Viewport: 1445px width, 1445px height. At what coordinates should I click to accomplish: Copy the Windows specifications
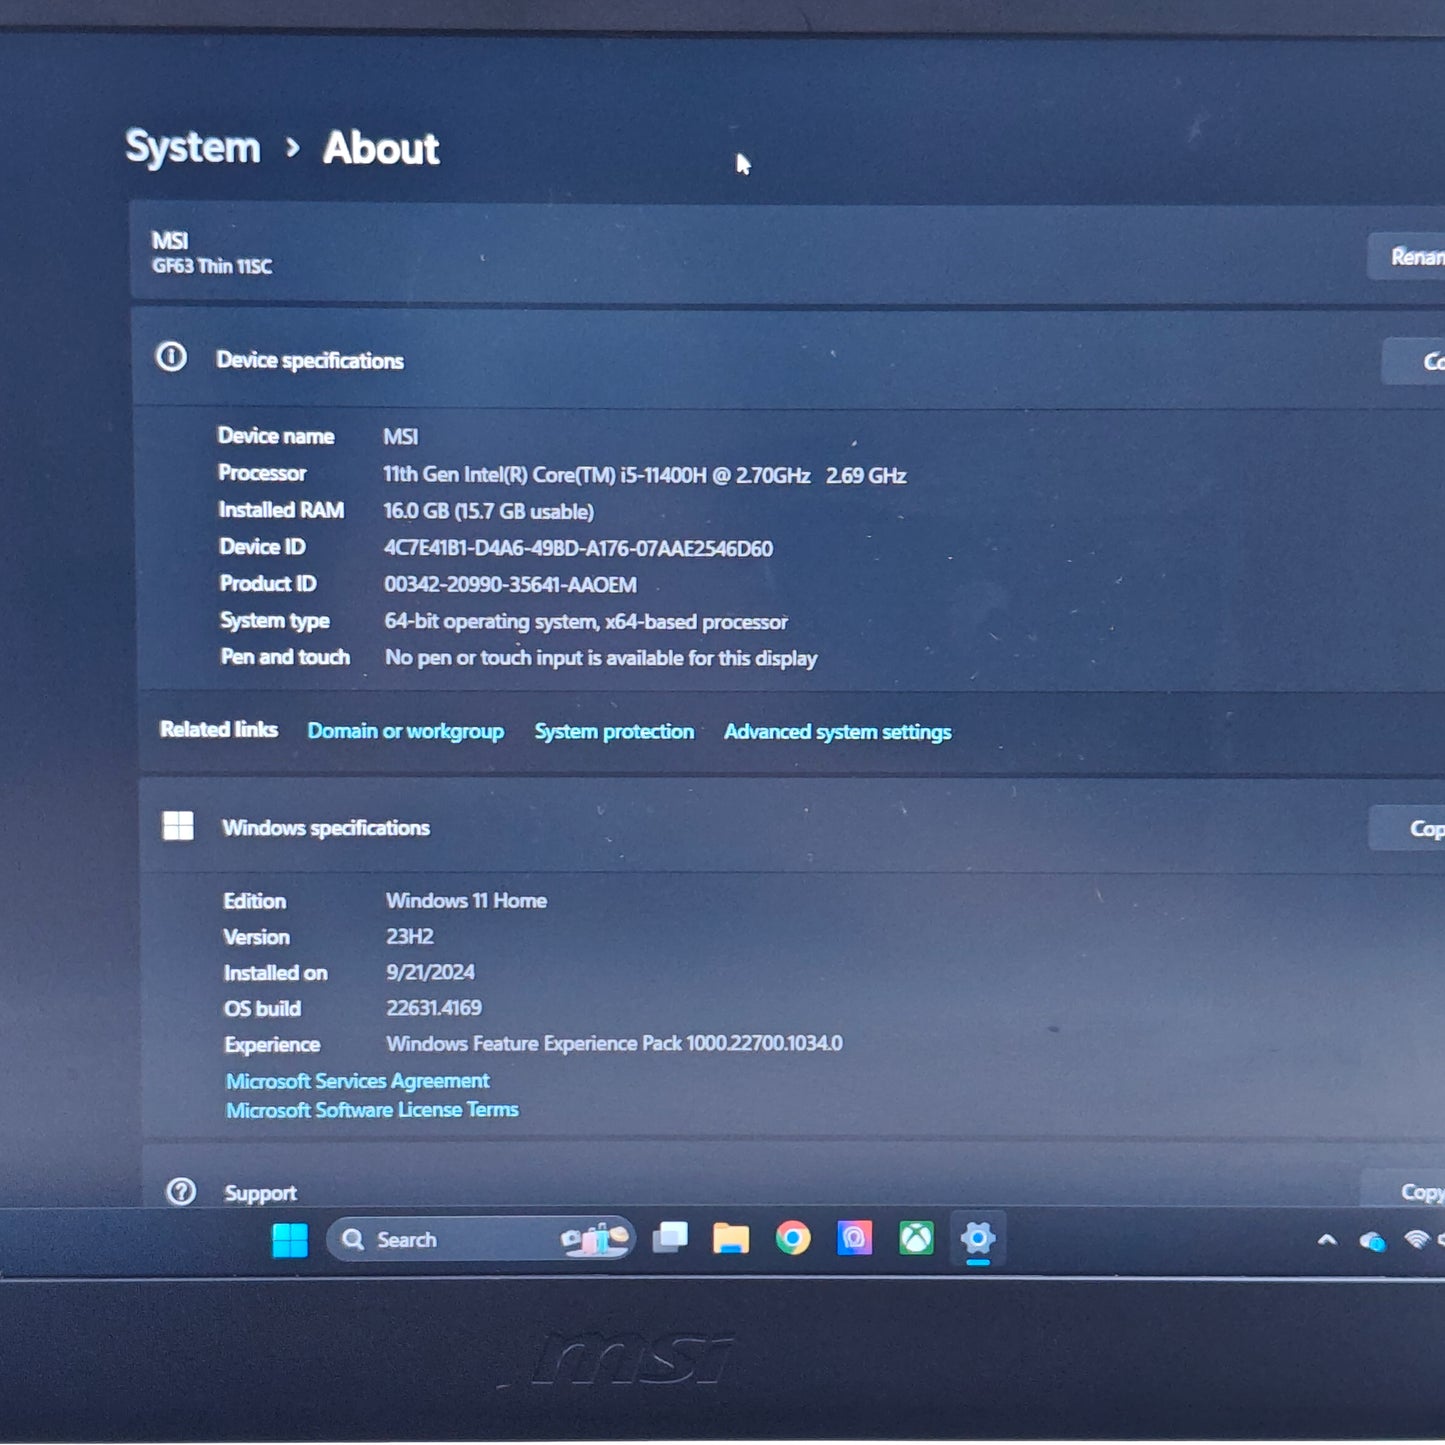pos(1407,828)
